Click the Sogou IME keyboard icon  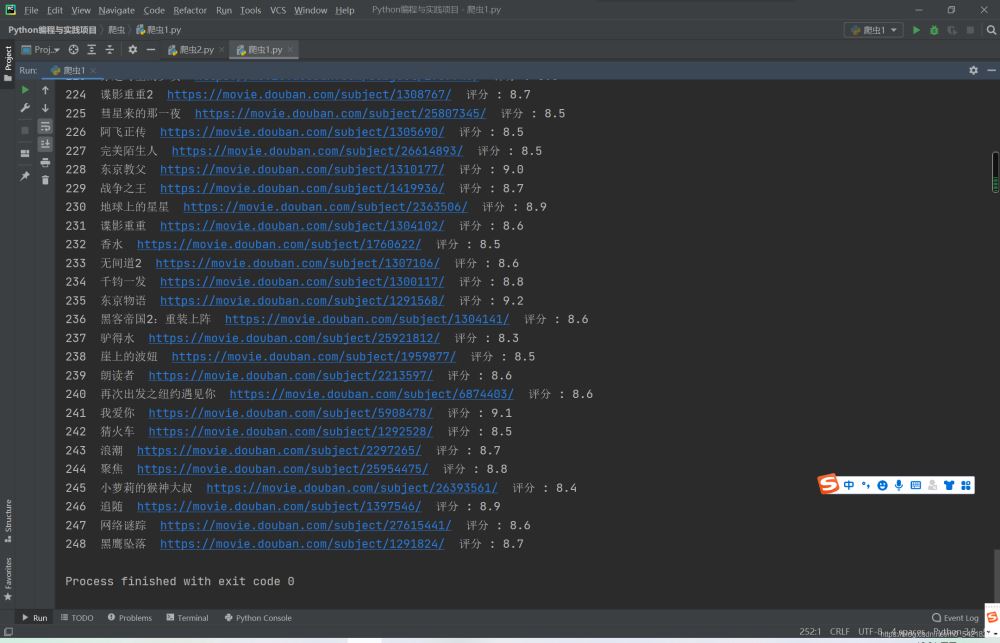916,485
